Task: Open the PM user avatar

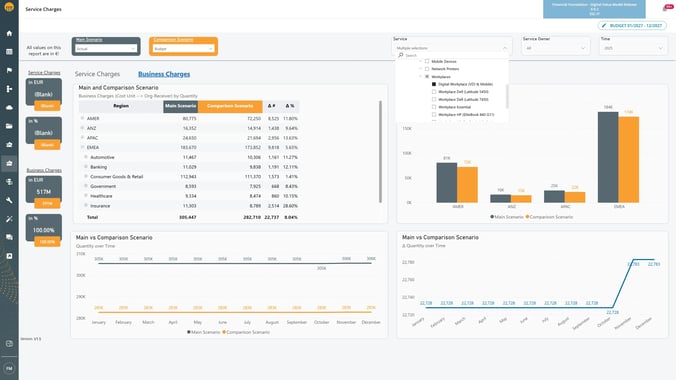Action: (9, 368)
